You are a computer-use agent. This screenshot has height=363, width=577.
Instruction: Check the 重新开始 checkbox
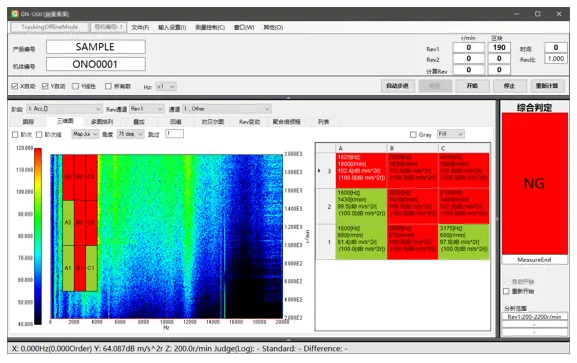point(506,291)
